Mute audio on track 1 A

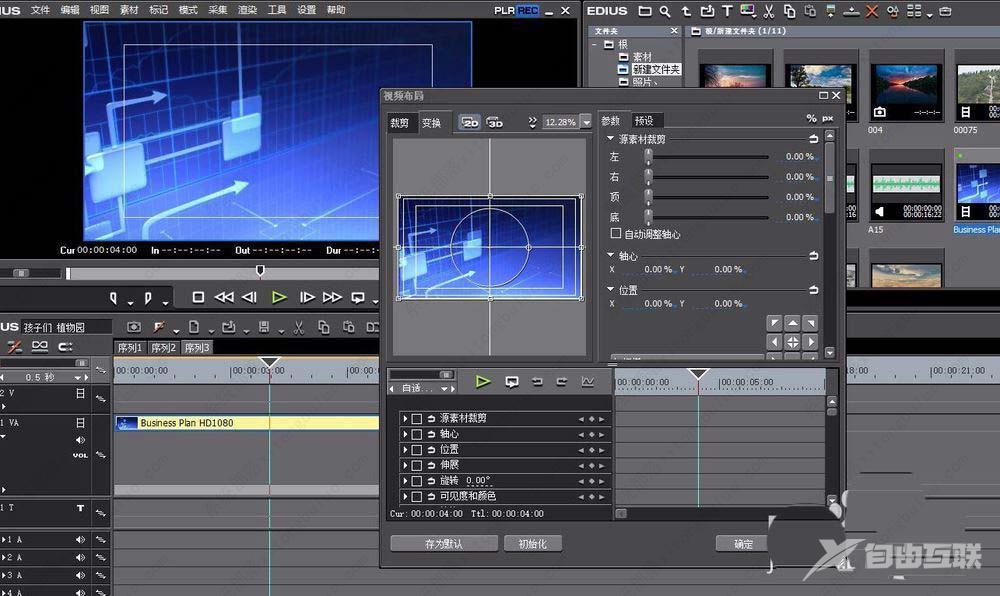coord(80,539)
